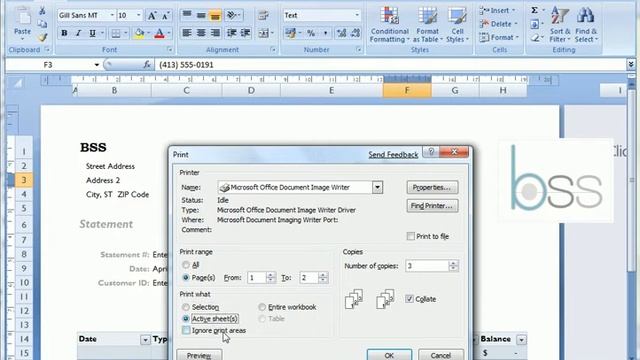The width and height of the screenshot is (640, 360).
Task: Enable Ignore print areas checkbox
Action: (x=186, y=330)
